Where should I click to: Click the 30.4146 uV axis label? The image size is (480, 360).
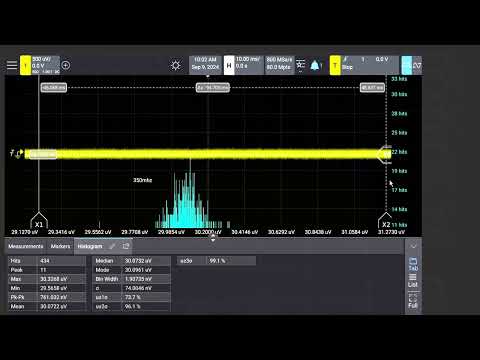[x=245, y=232]
